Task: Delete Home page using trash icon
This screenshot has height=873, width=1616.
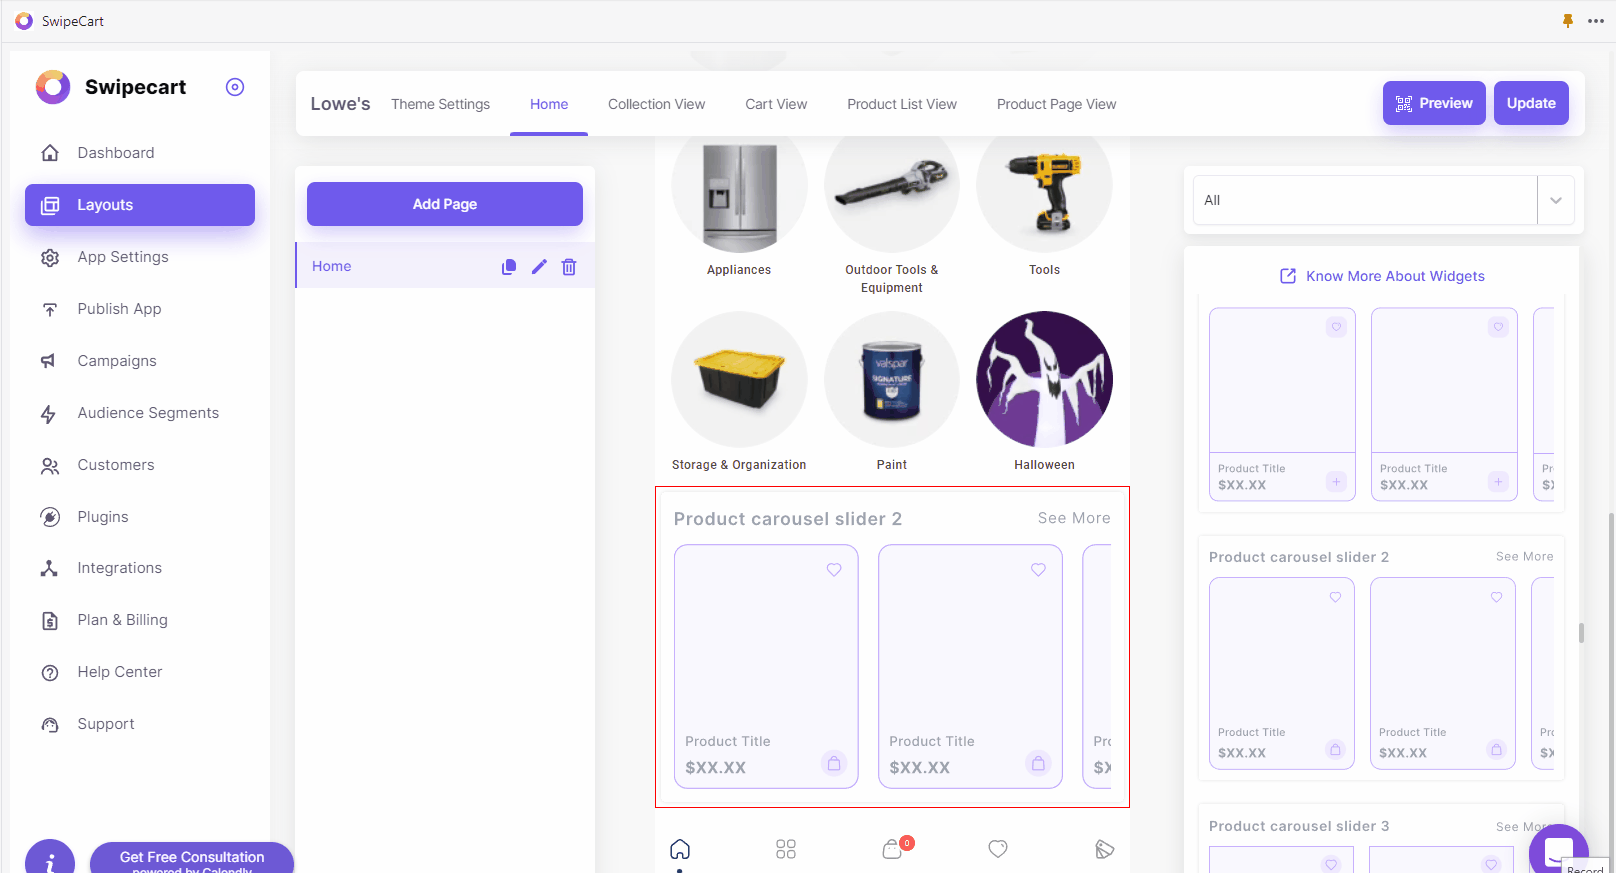Action: (569, 267)
